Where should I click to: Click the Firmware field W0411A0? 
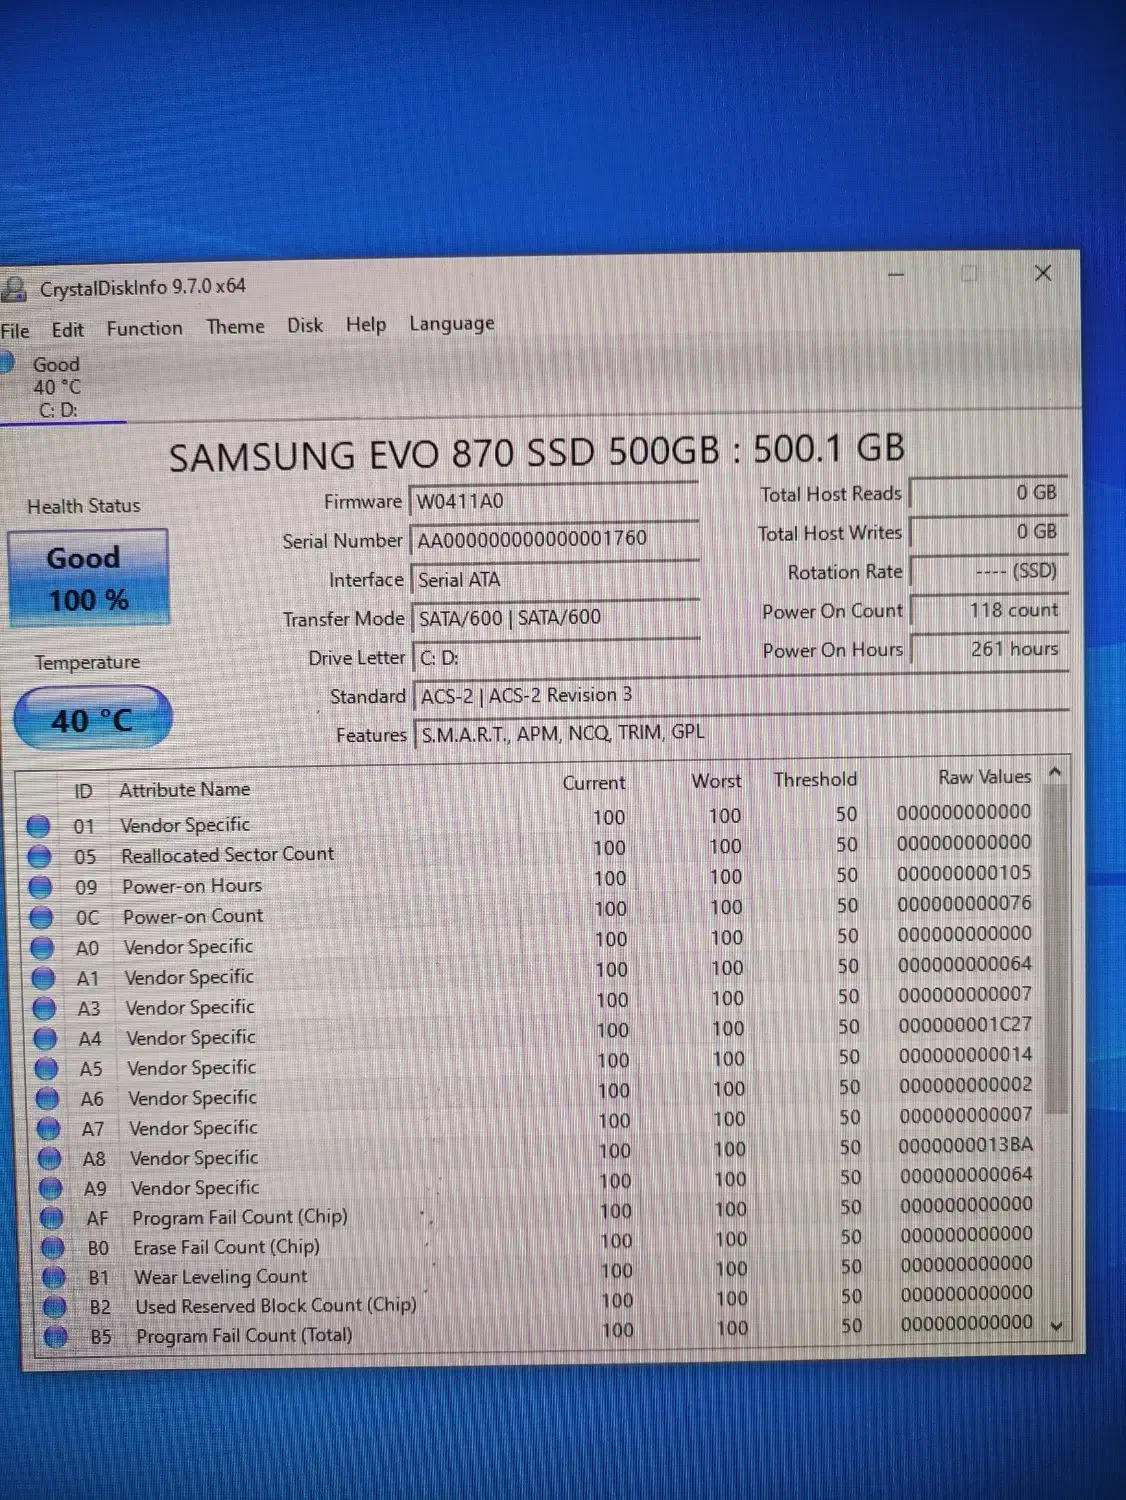click(x=553, y=500)
